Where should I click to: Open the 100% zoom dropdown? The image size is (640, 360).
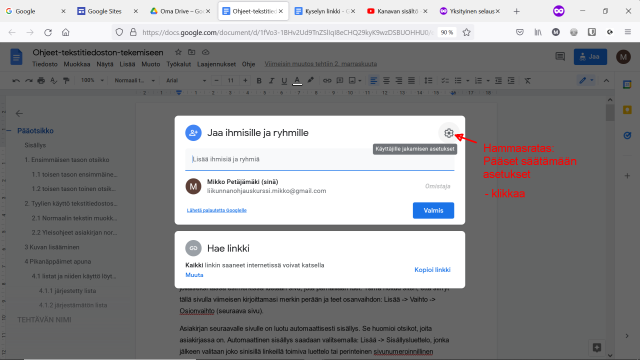point(92,80)
